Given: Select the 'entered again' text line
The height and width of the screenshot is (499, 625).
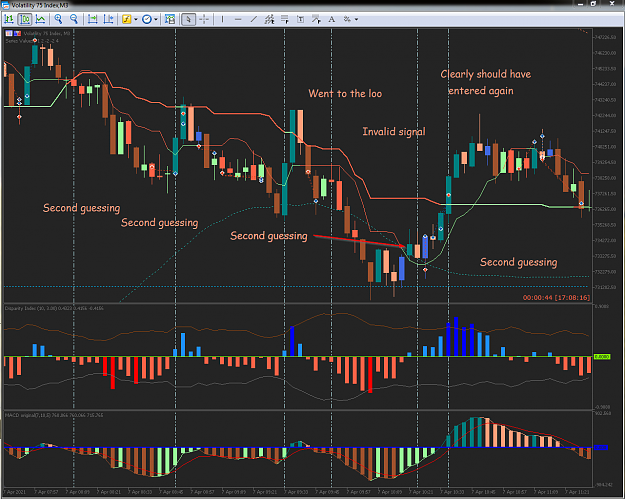Looking at the screenshot, I should click(x=481, y=91).
